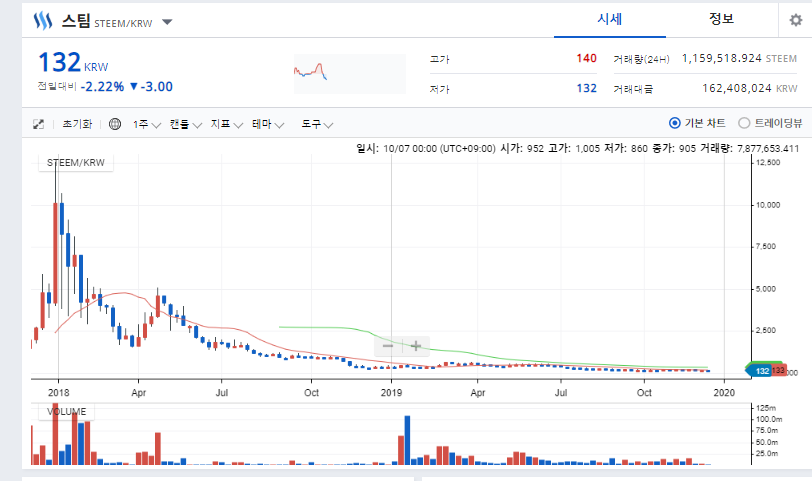
Task: Click the 2019 label on time axis
Action: 391,392
